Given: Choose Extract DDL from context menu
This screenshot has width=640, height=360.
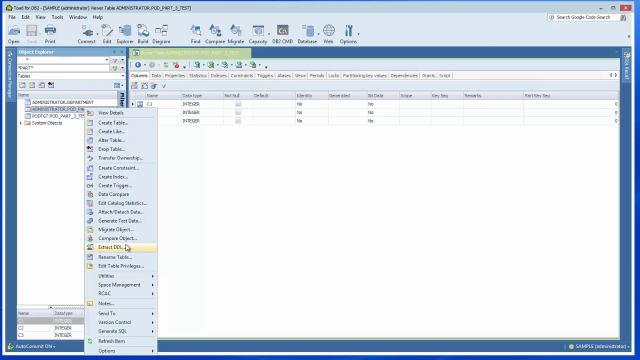Looking at the screenshot, I should (121, 247).
